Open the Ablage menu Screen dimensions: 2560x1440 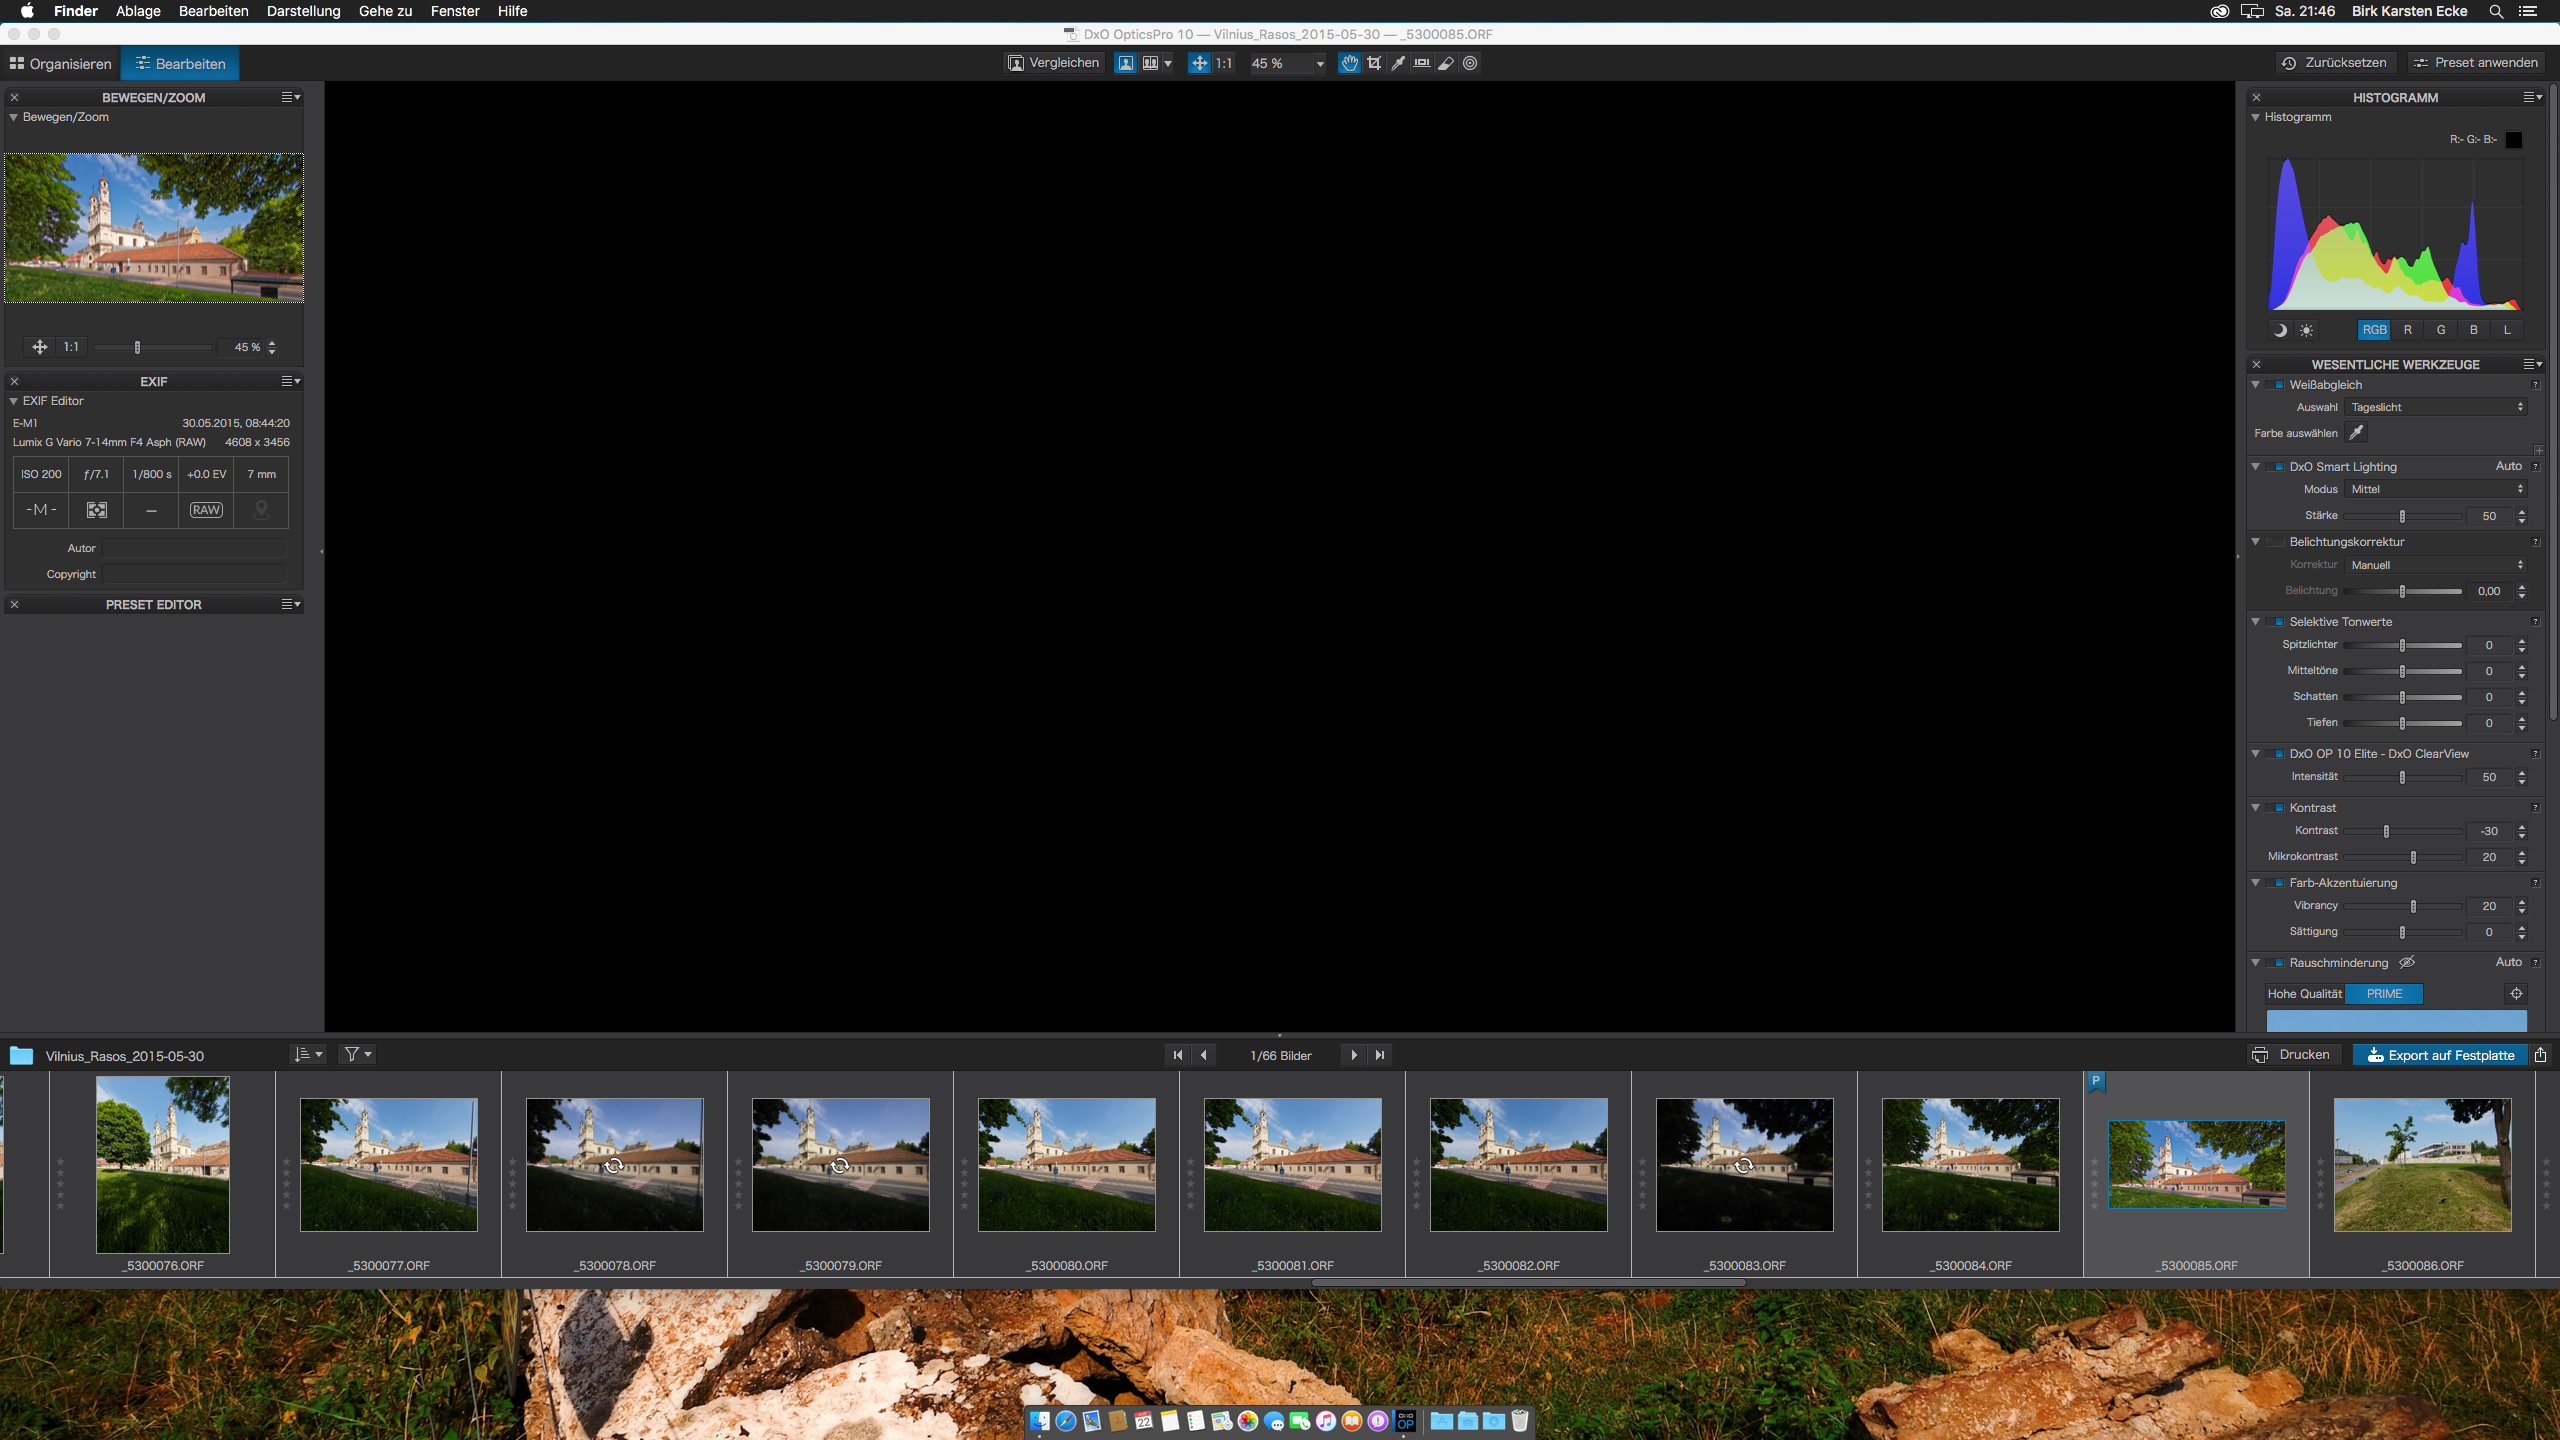click(x=138, y=11)
